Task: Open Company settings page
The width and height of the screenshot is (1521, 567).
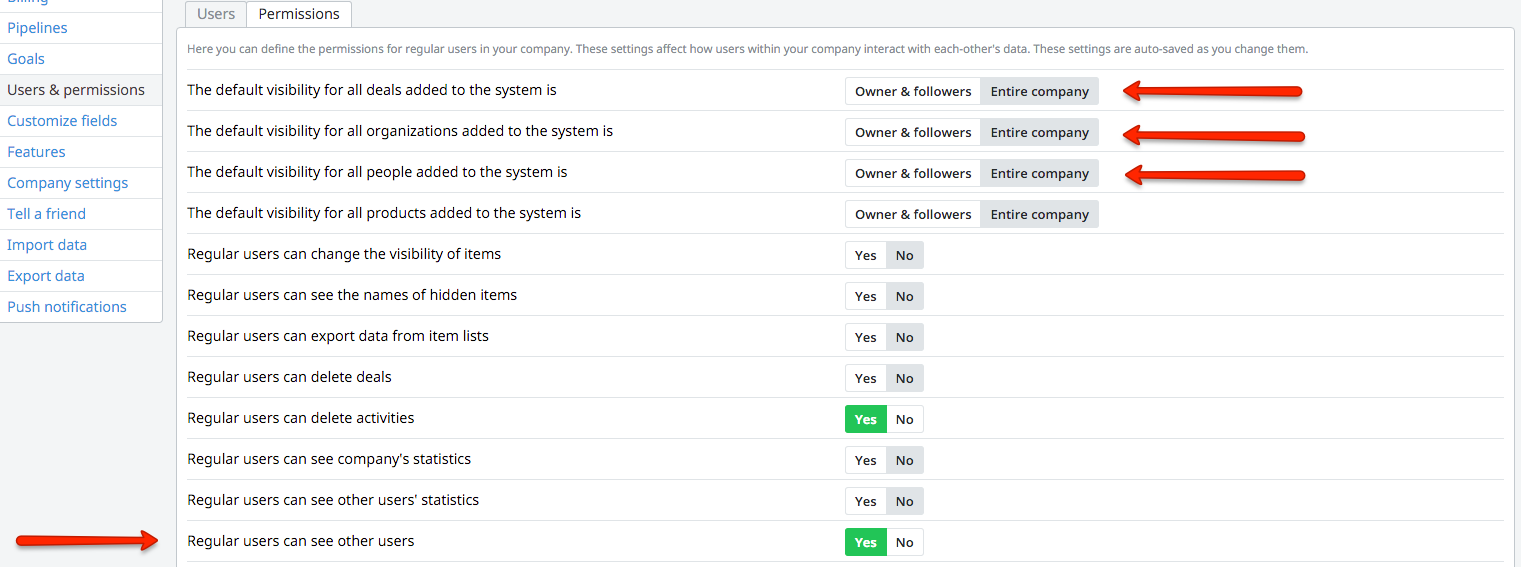Action: [x=81, y=183]
